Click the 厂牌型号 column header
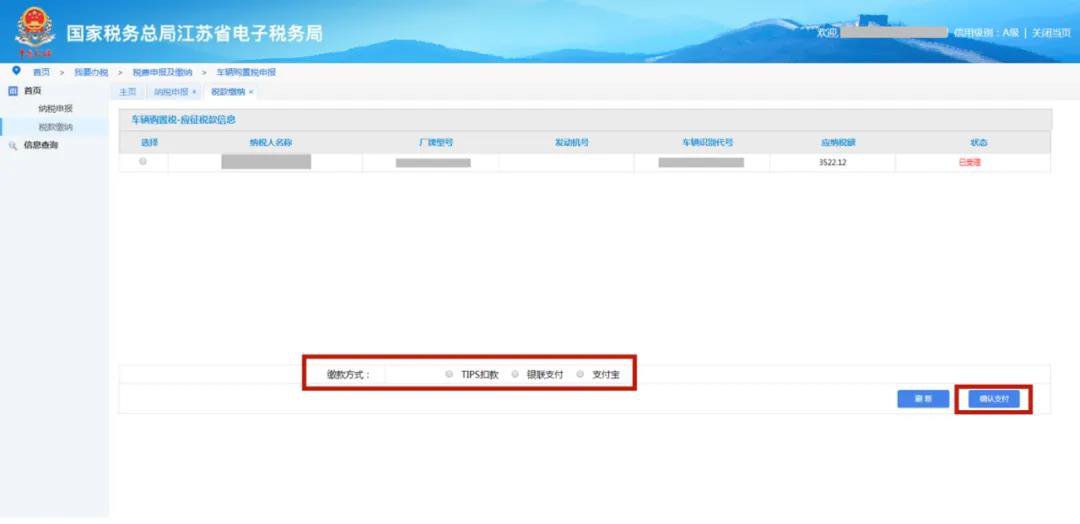The height and width of the screenshot is (524, 1080). pos(435,143)
